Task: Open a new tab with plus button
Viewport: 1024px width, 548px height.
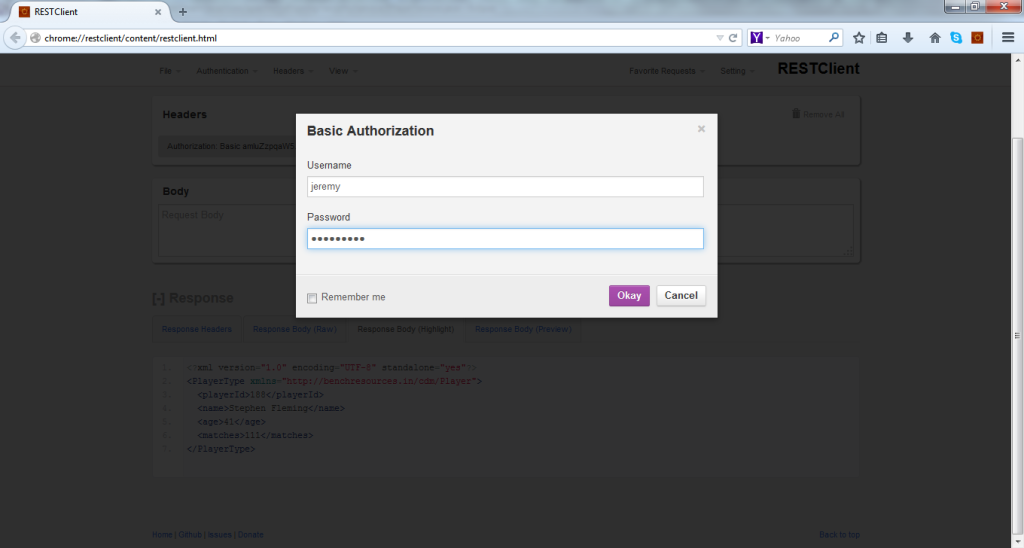Action: pos(183,11)
